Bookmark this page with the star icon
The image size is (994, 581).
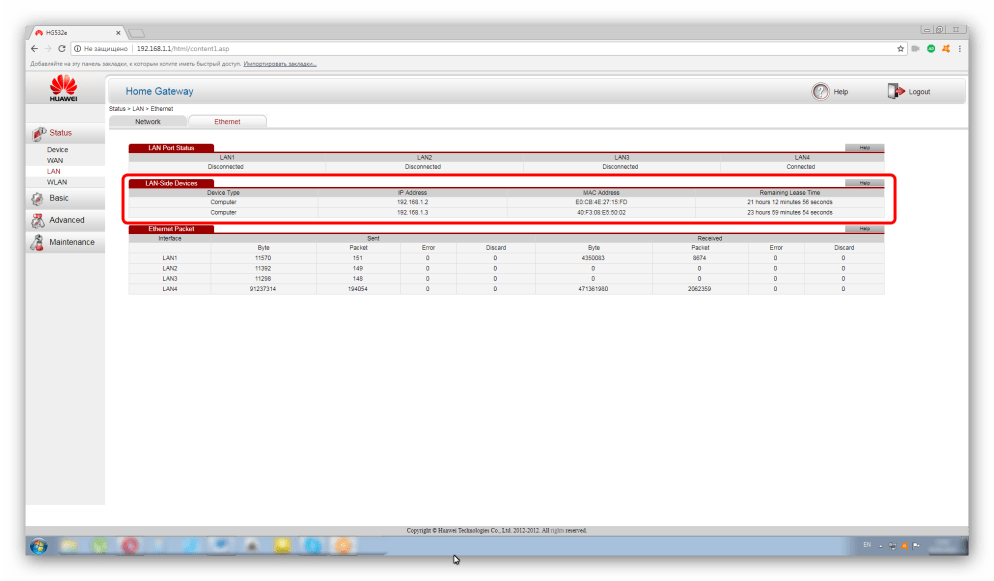point(900,48)
